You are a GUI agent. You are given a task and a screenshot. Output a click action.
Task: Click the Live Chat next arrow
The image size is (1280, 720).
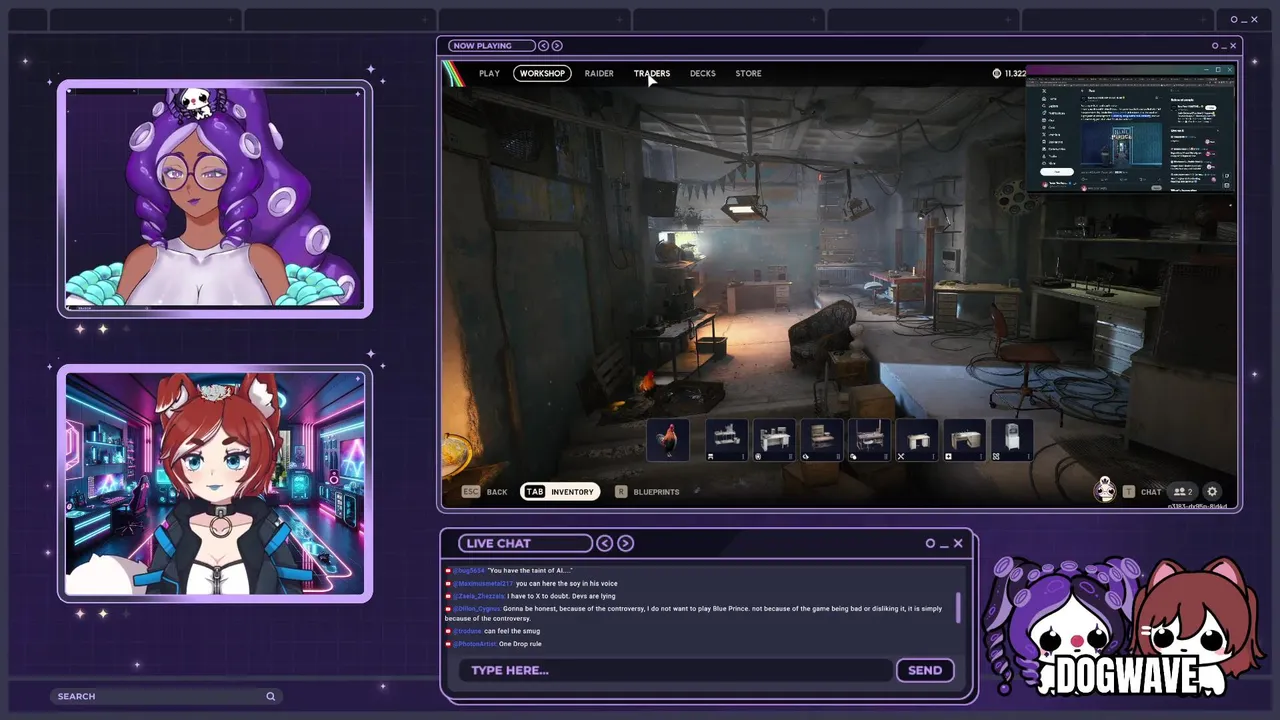coord(625,543)
